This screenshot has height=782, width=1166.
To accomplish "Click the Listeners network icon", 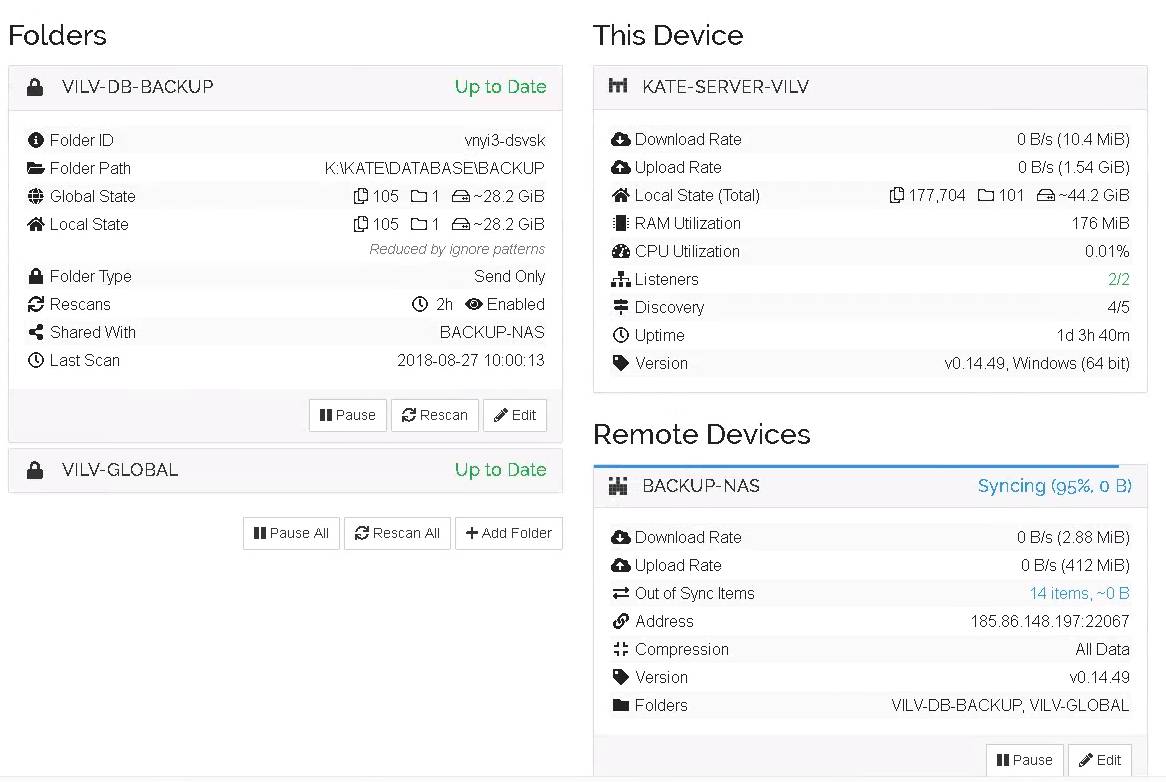I will point(620,279).
